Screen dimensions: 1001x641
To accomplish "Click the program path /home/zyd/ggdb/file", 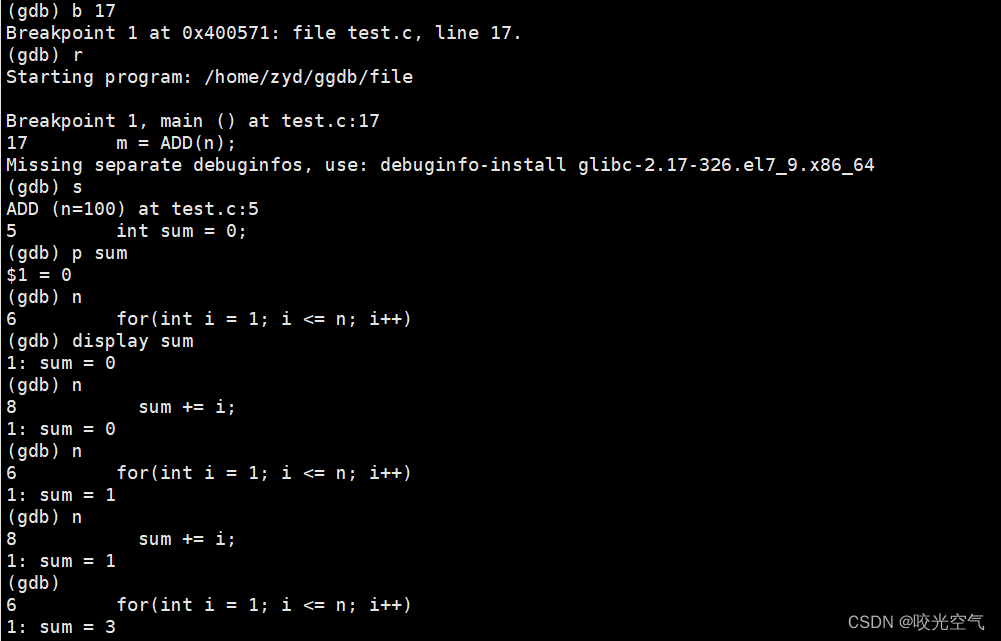I will [x=308, y=77].
